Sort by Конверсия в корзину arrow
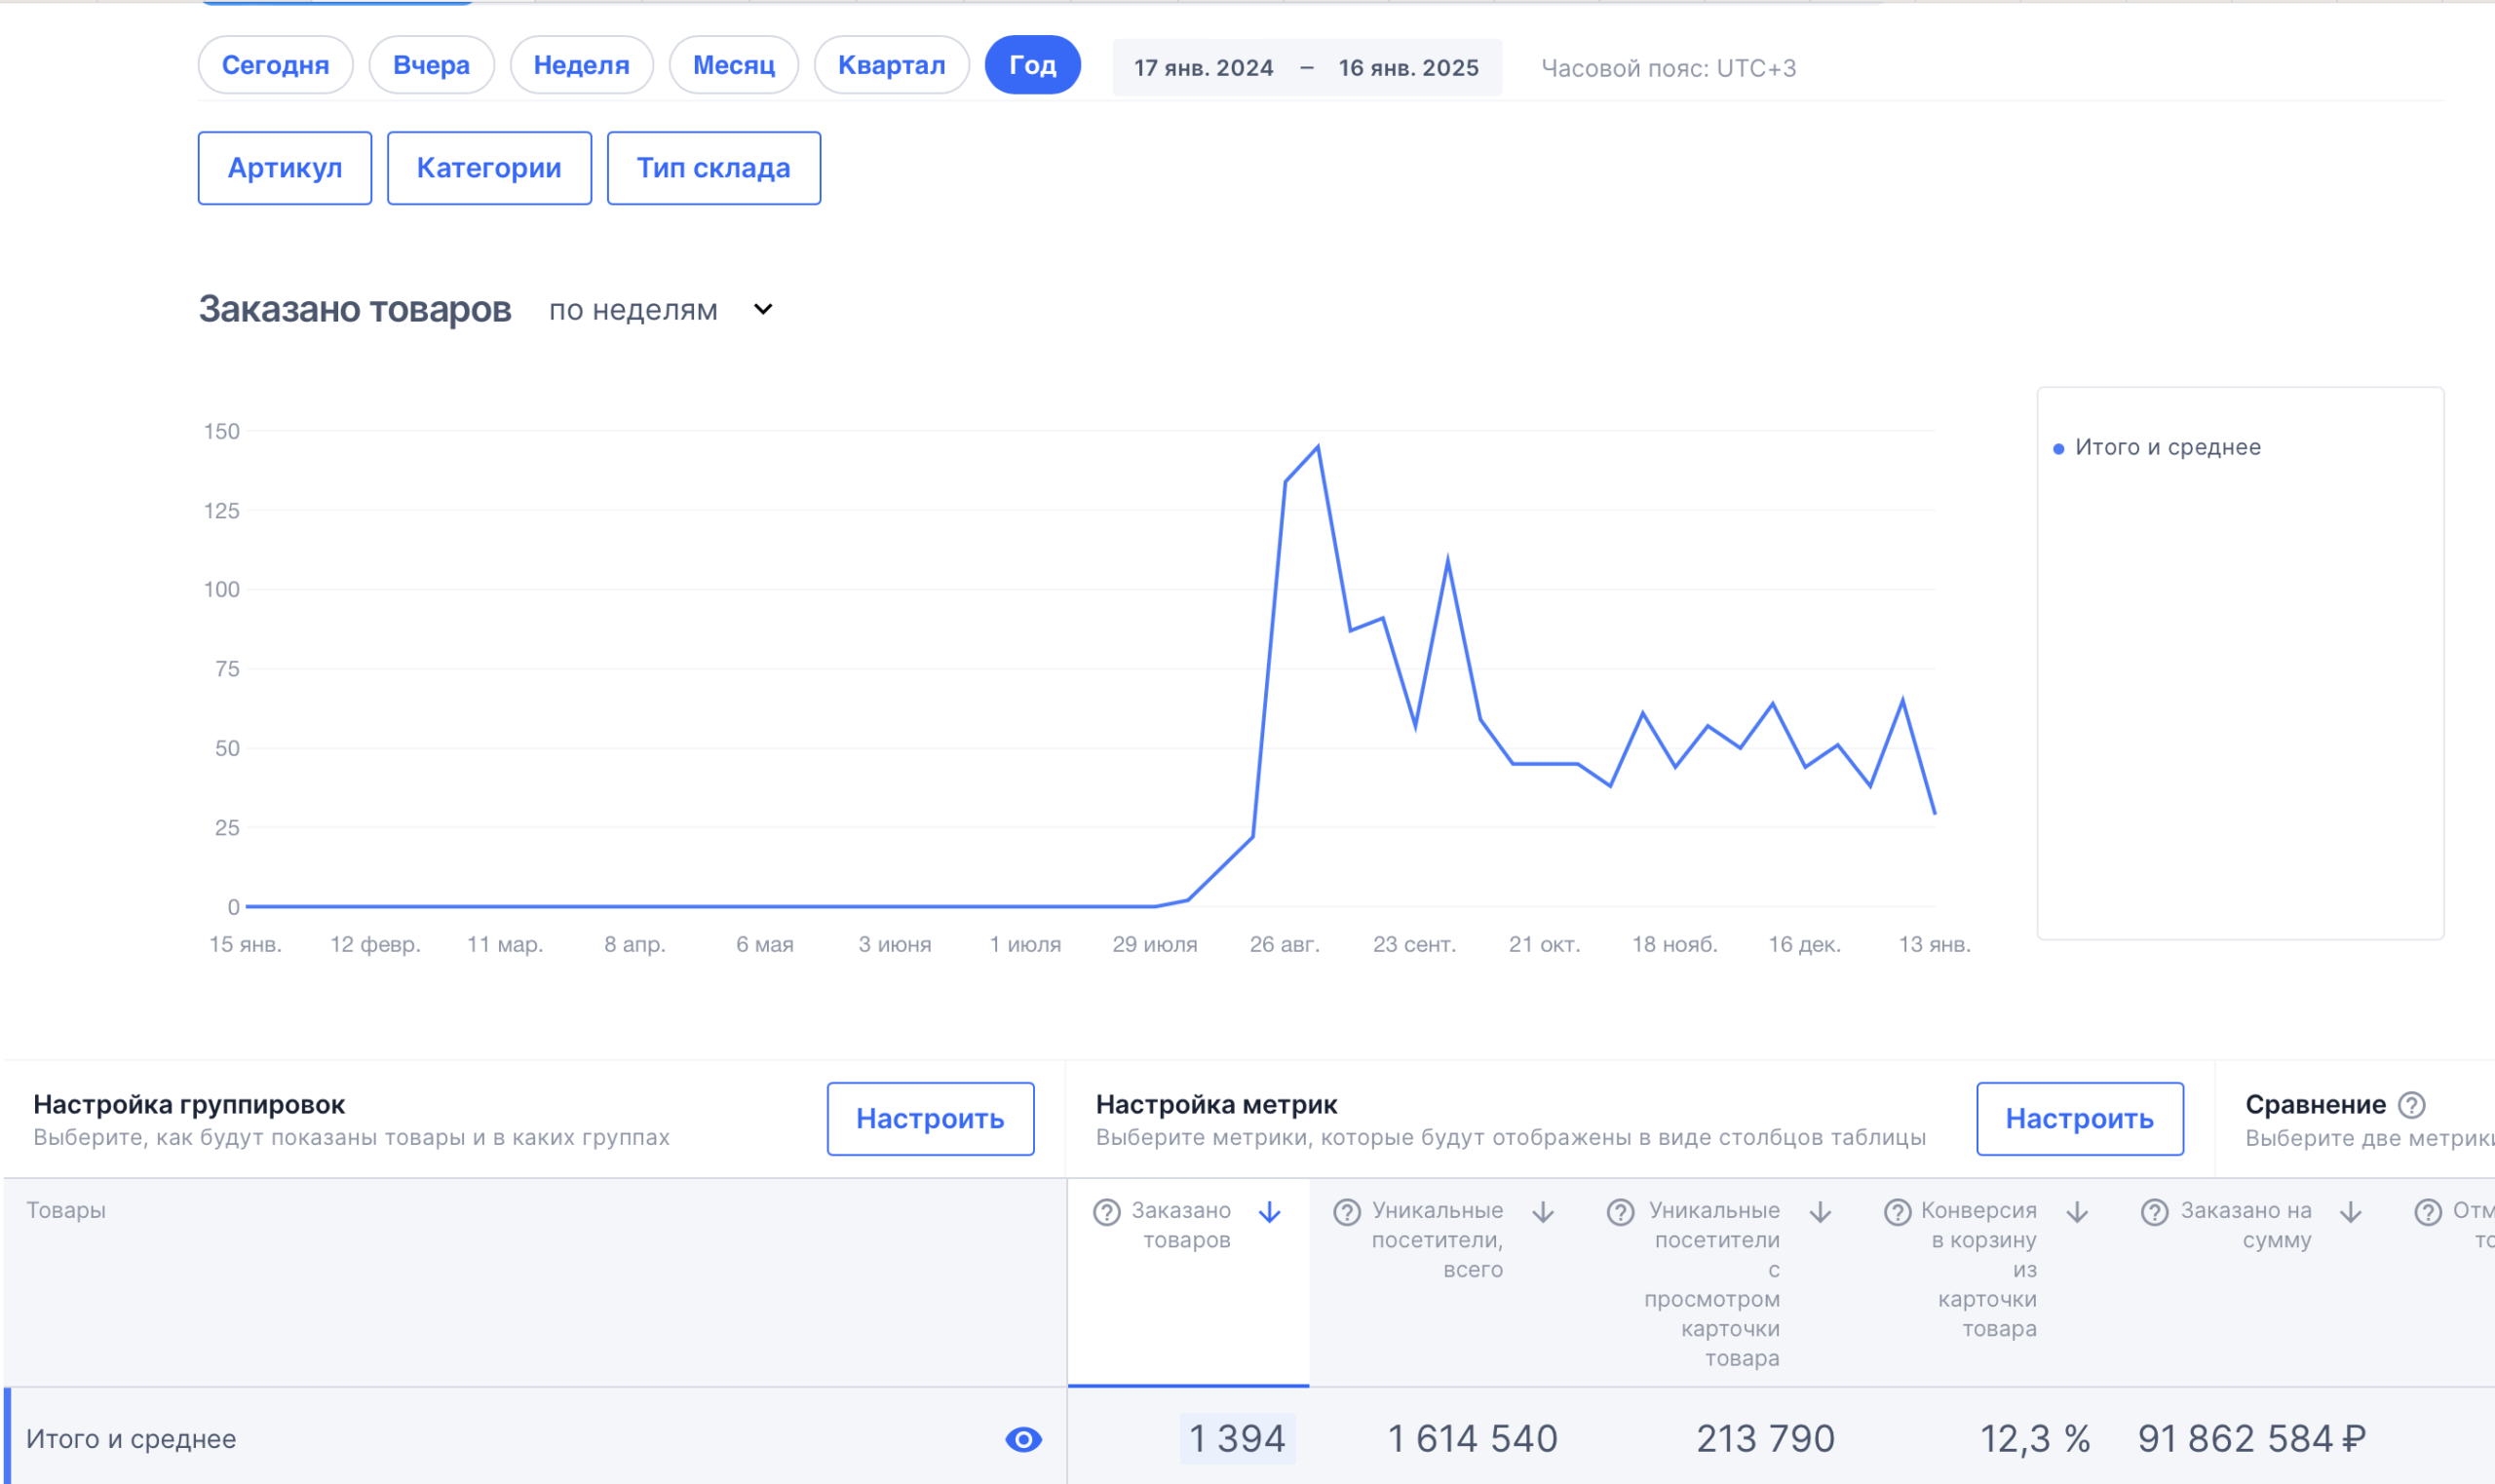The width and height of the screenshot is (2495, 1484). tap(2077, 1212)
